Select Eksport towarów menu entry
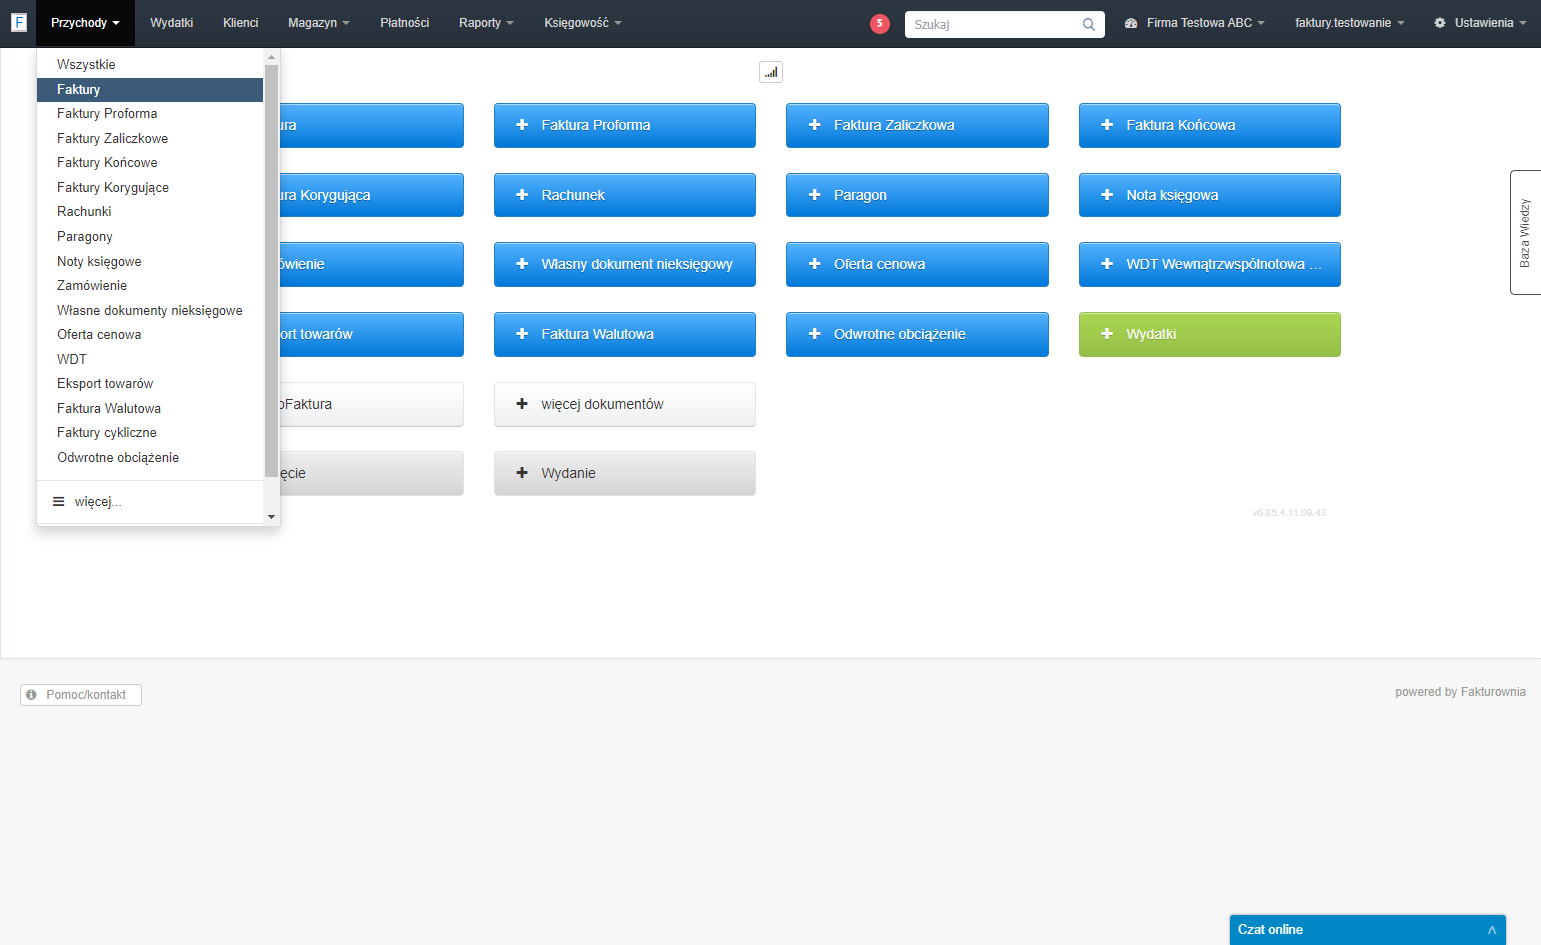1541x945 pixels. (x=150, y=384)
